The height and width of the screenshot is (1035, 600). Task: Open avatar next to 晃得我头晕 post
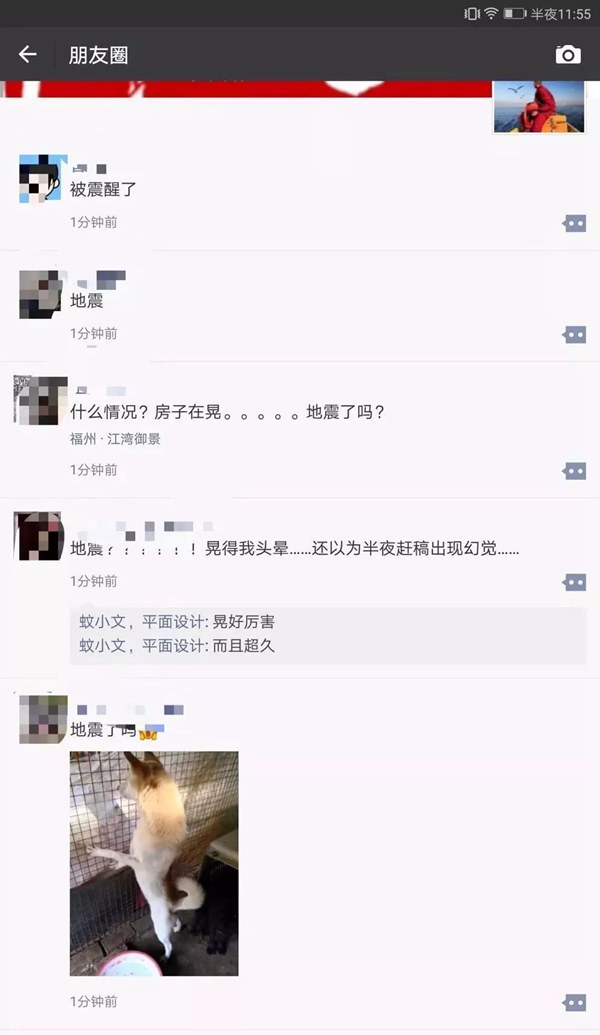(39, 537)
